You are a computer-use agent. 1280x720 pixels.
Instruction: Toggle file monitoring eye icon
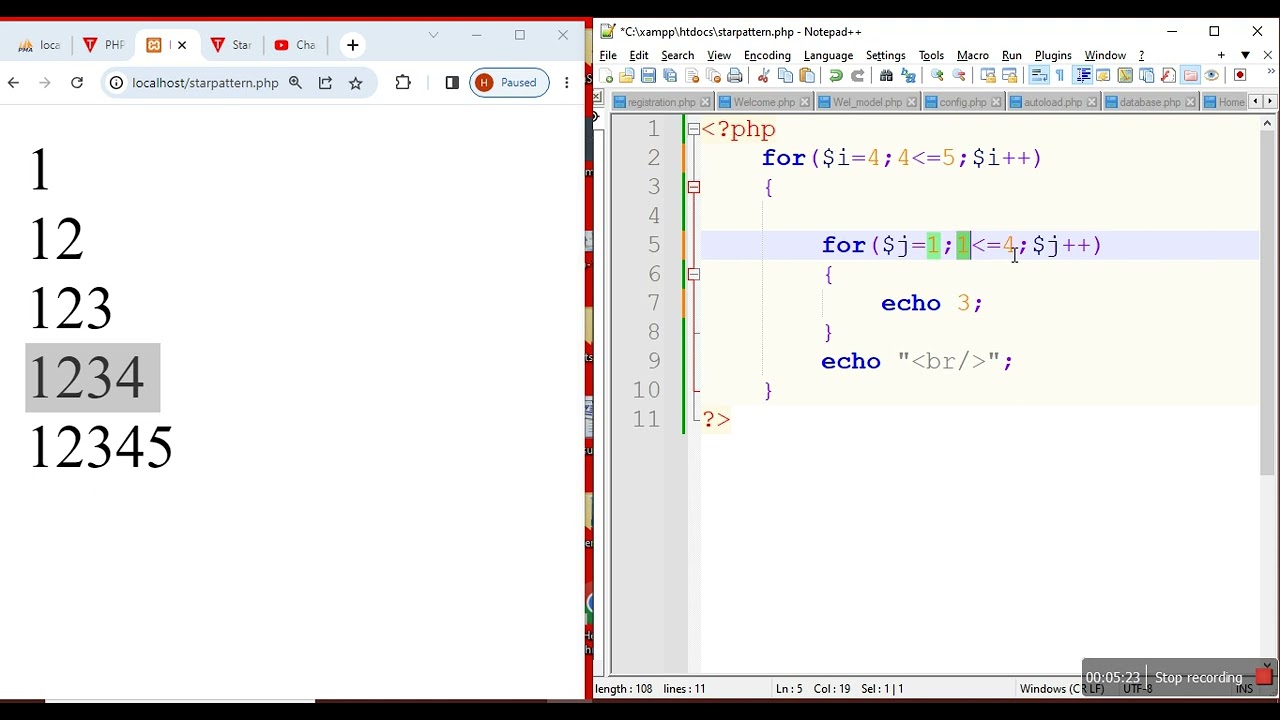(1211, 75)
